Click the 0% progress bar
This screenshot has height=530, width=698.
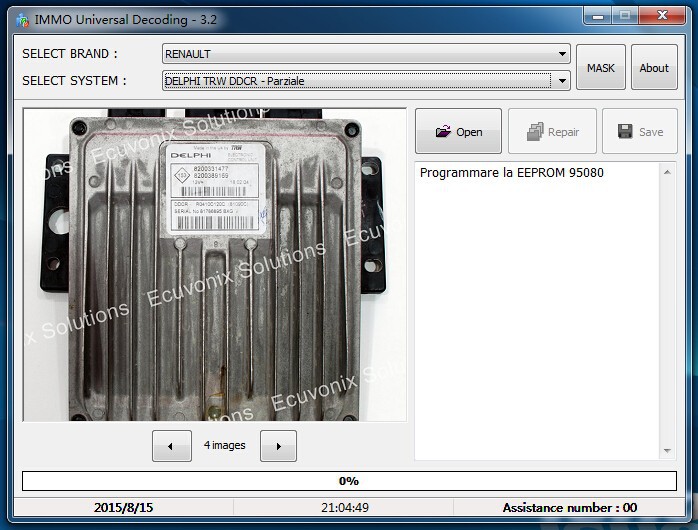click(348, 481)
